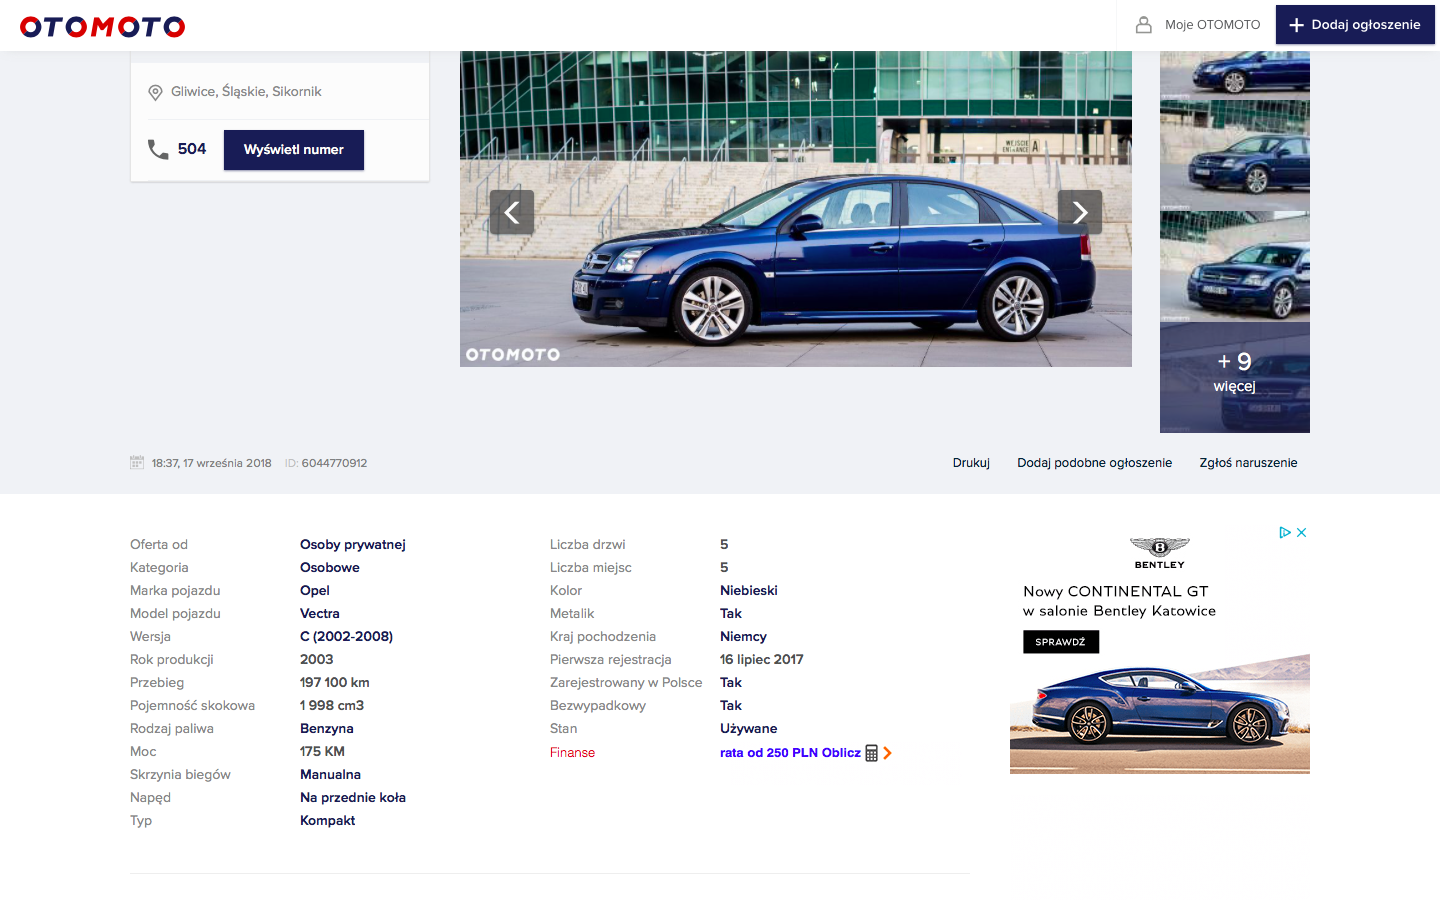
Task: Click the phone handset icon
Action: (x=158, y=149)
